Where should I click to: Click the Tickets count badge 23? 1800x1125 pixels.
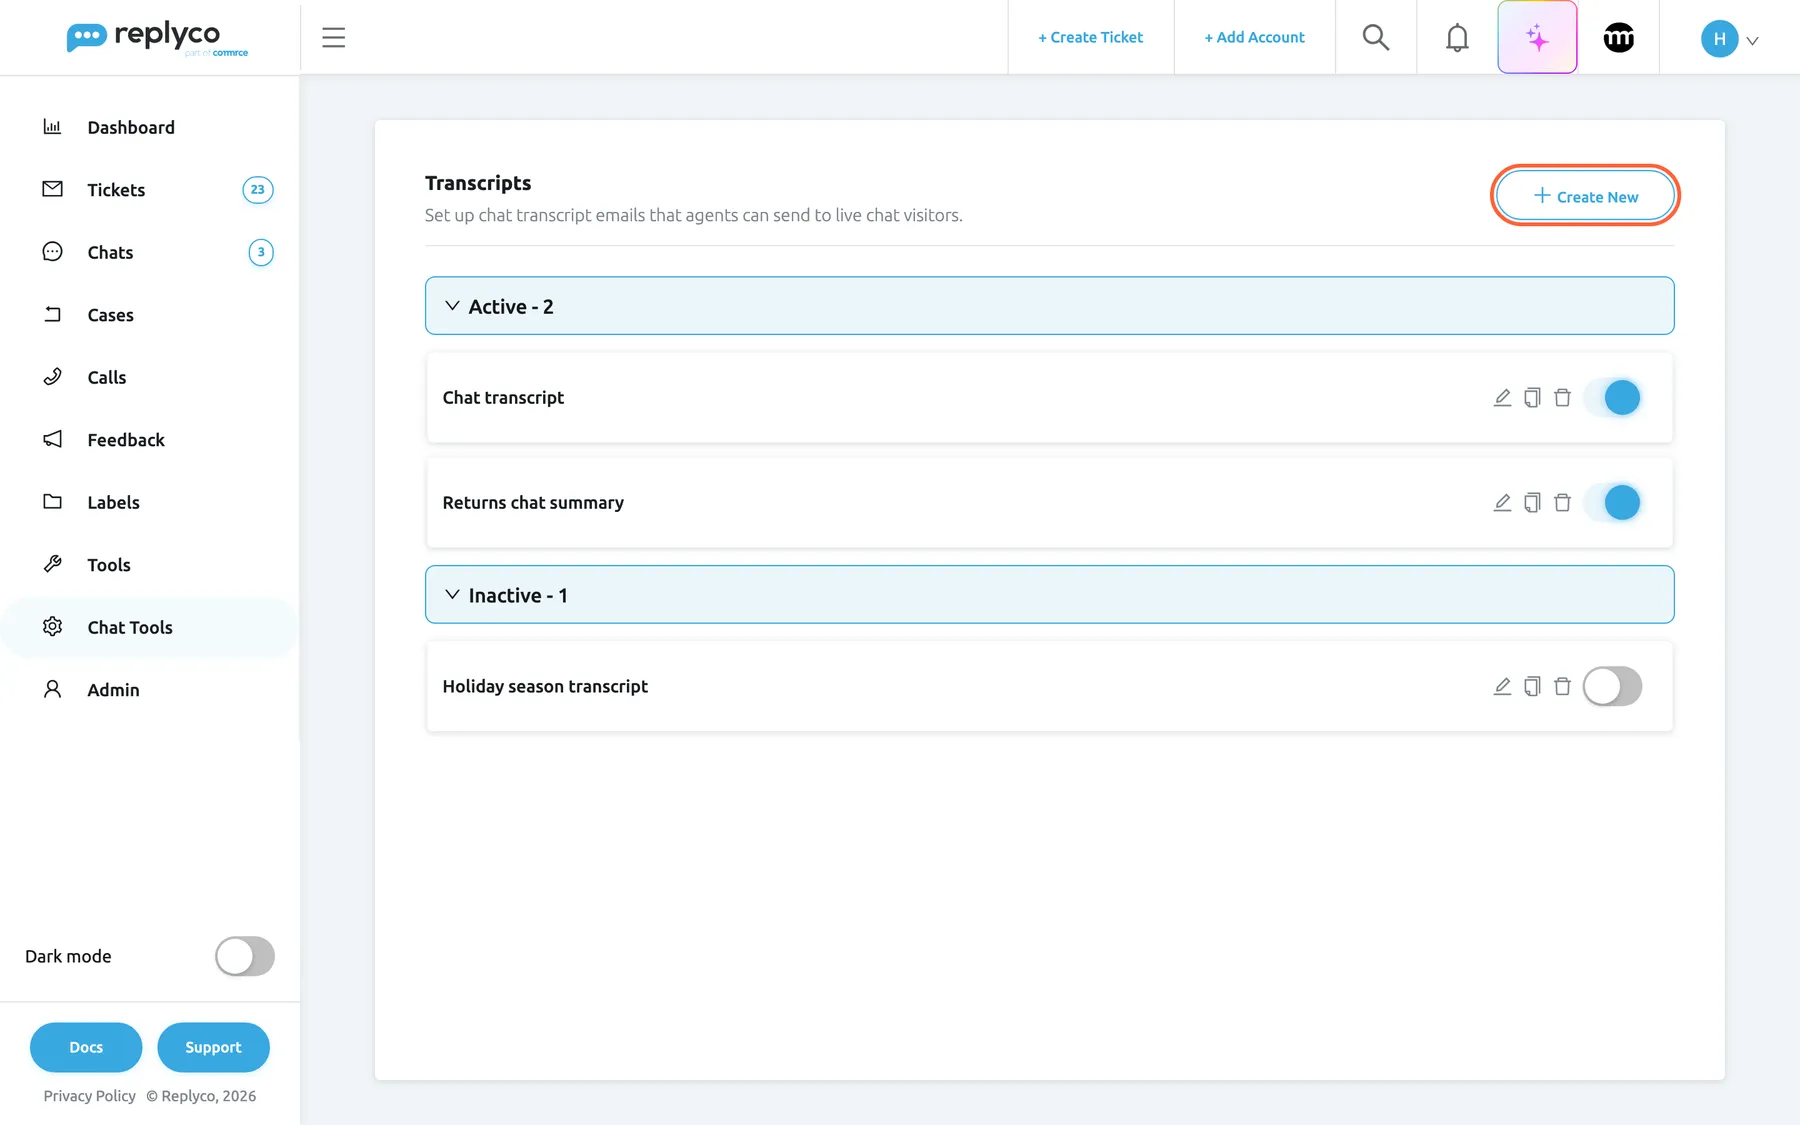click(258, 190)
